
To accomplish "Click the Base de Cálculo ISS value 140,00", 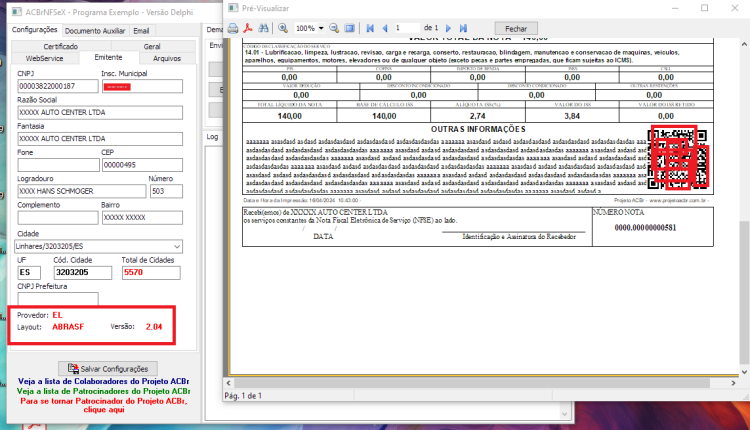I will pyautogui.click(x=384, y=116).
